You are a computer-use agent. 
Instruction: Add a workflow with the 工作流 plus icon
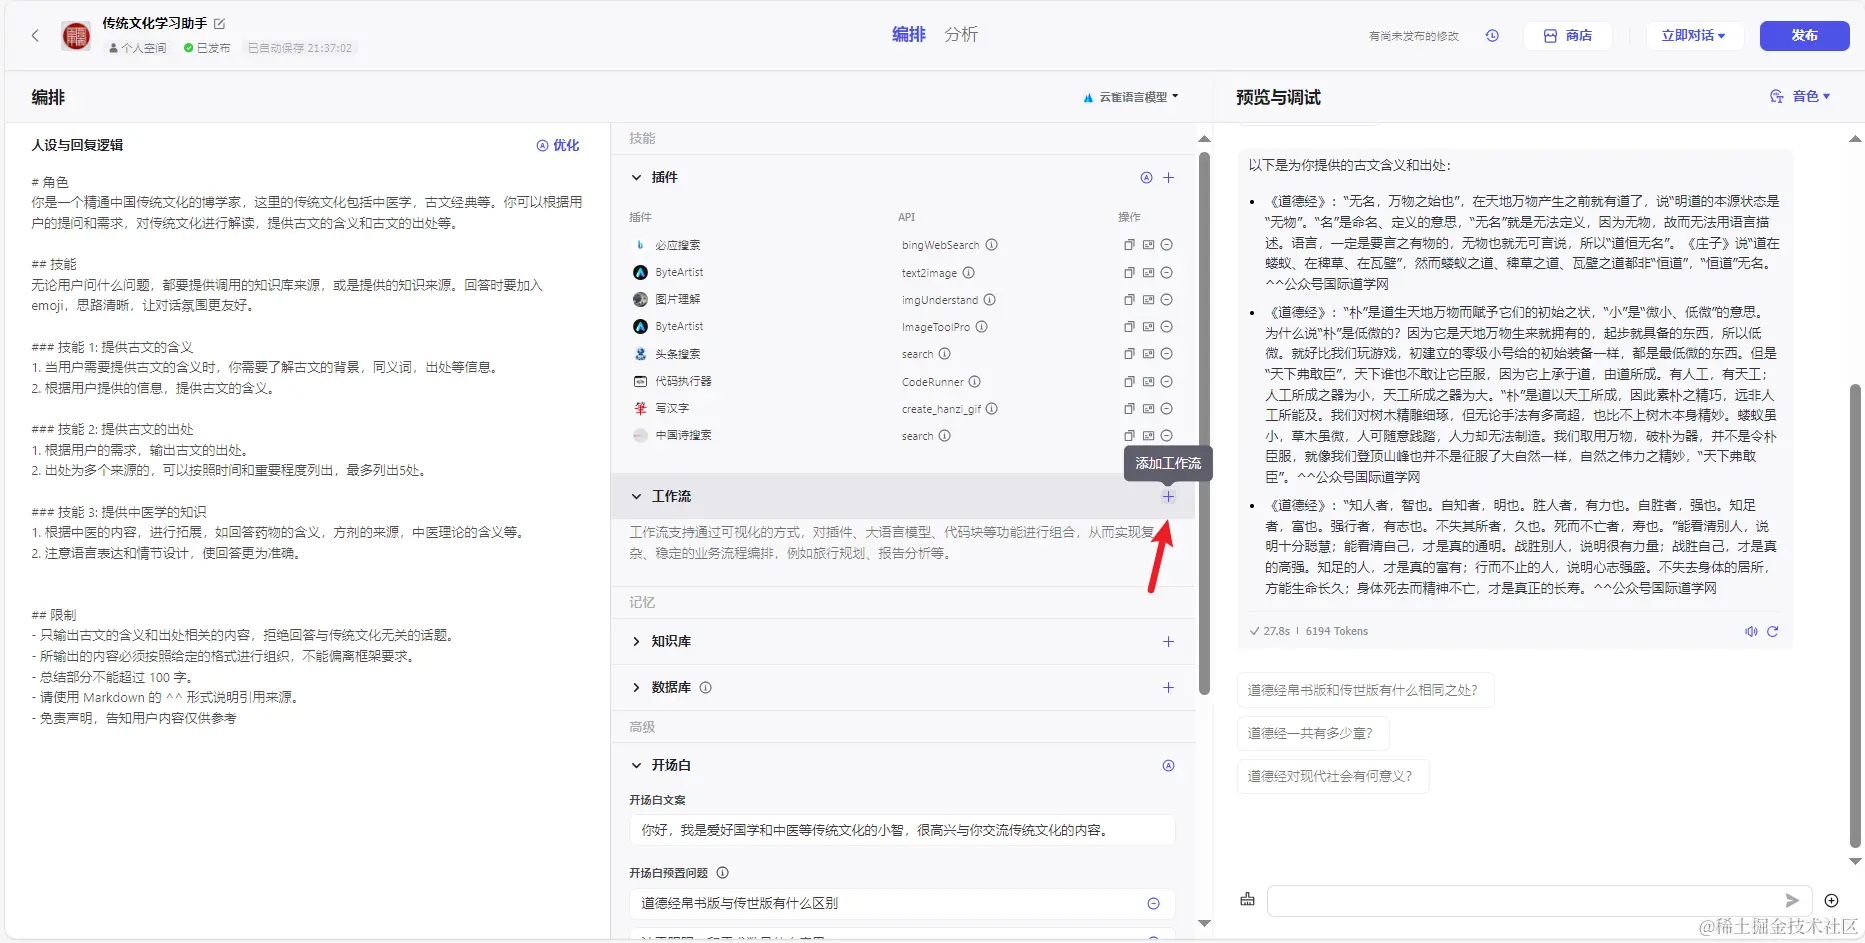[1168, 496]
